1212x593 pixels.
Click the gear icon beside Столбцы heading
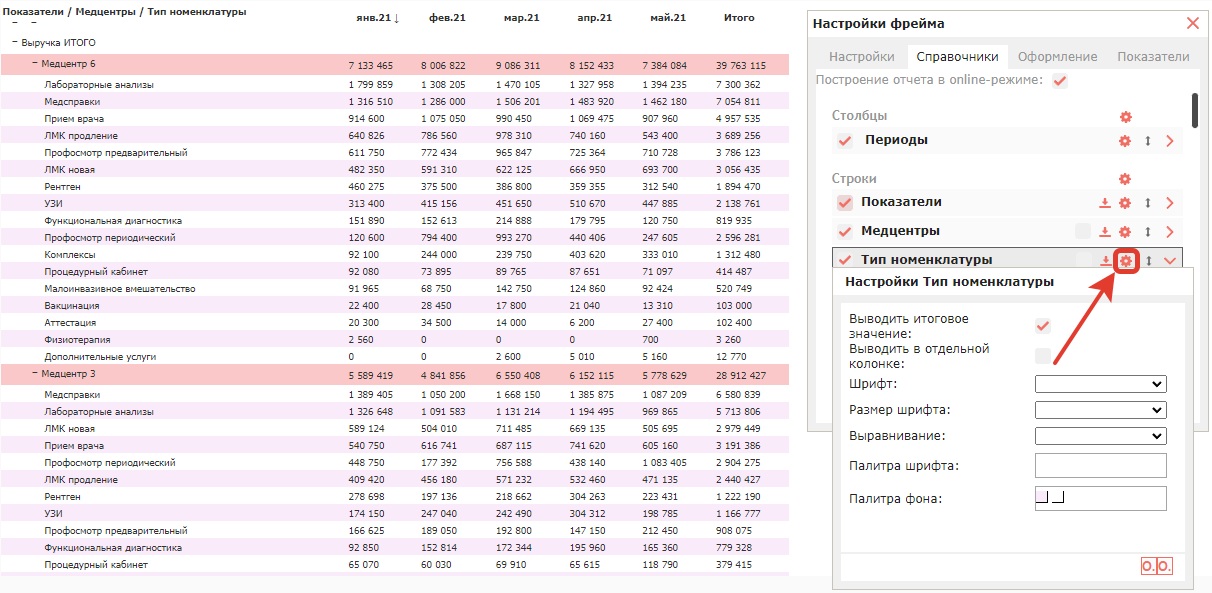point(1125,117)
